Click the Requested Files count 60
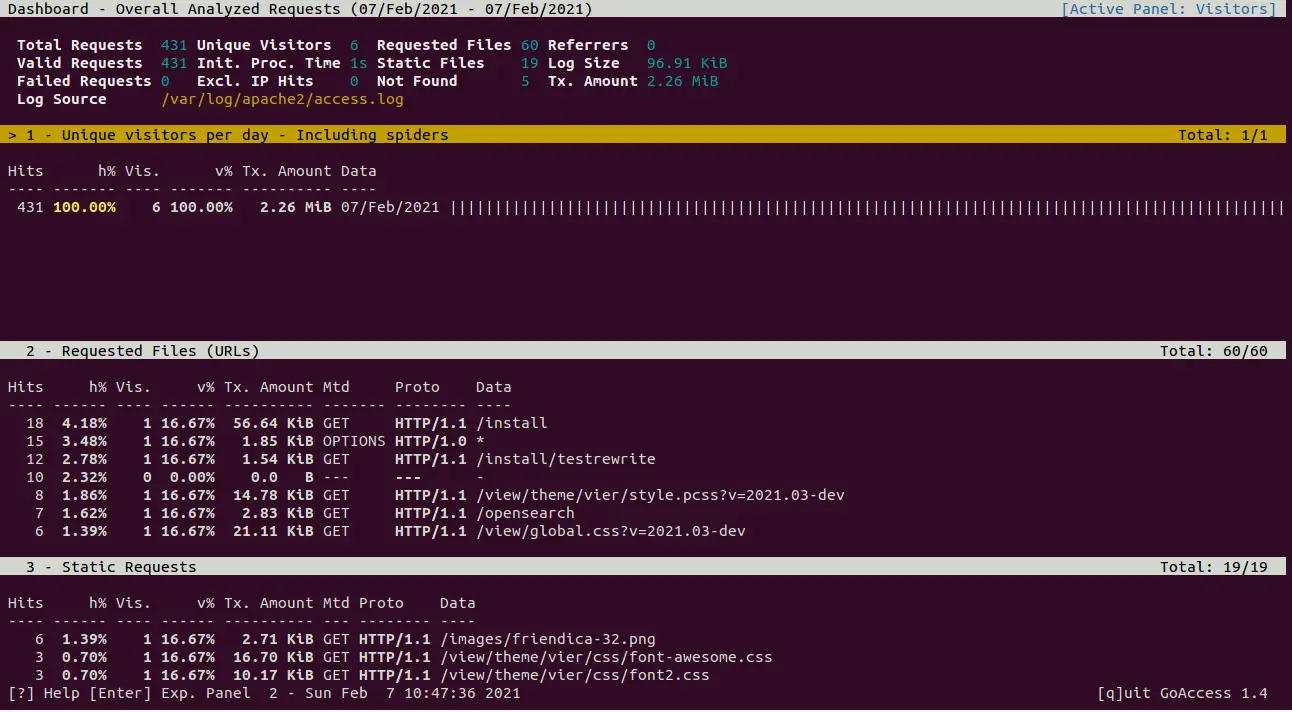 tap(530, 45)
